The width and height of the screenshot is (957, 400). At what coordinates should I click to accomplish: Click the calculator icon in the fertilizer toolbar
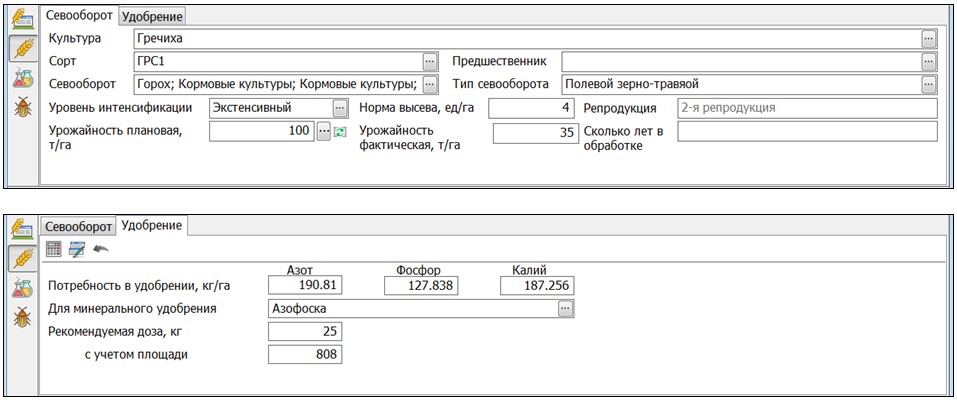tap(54, 248)
